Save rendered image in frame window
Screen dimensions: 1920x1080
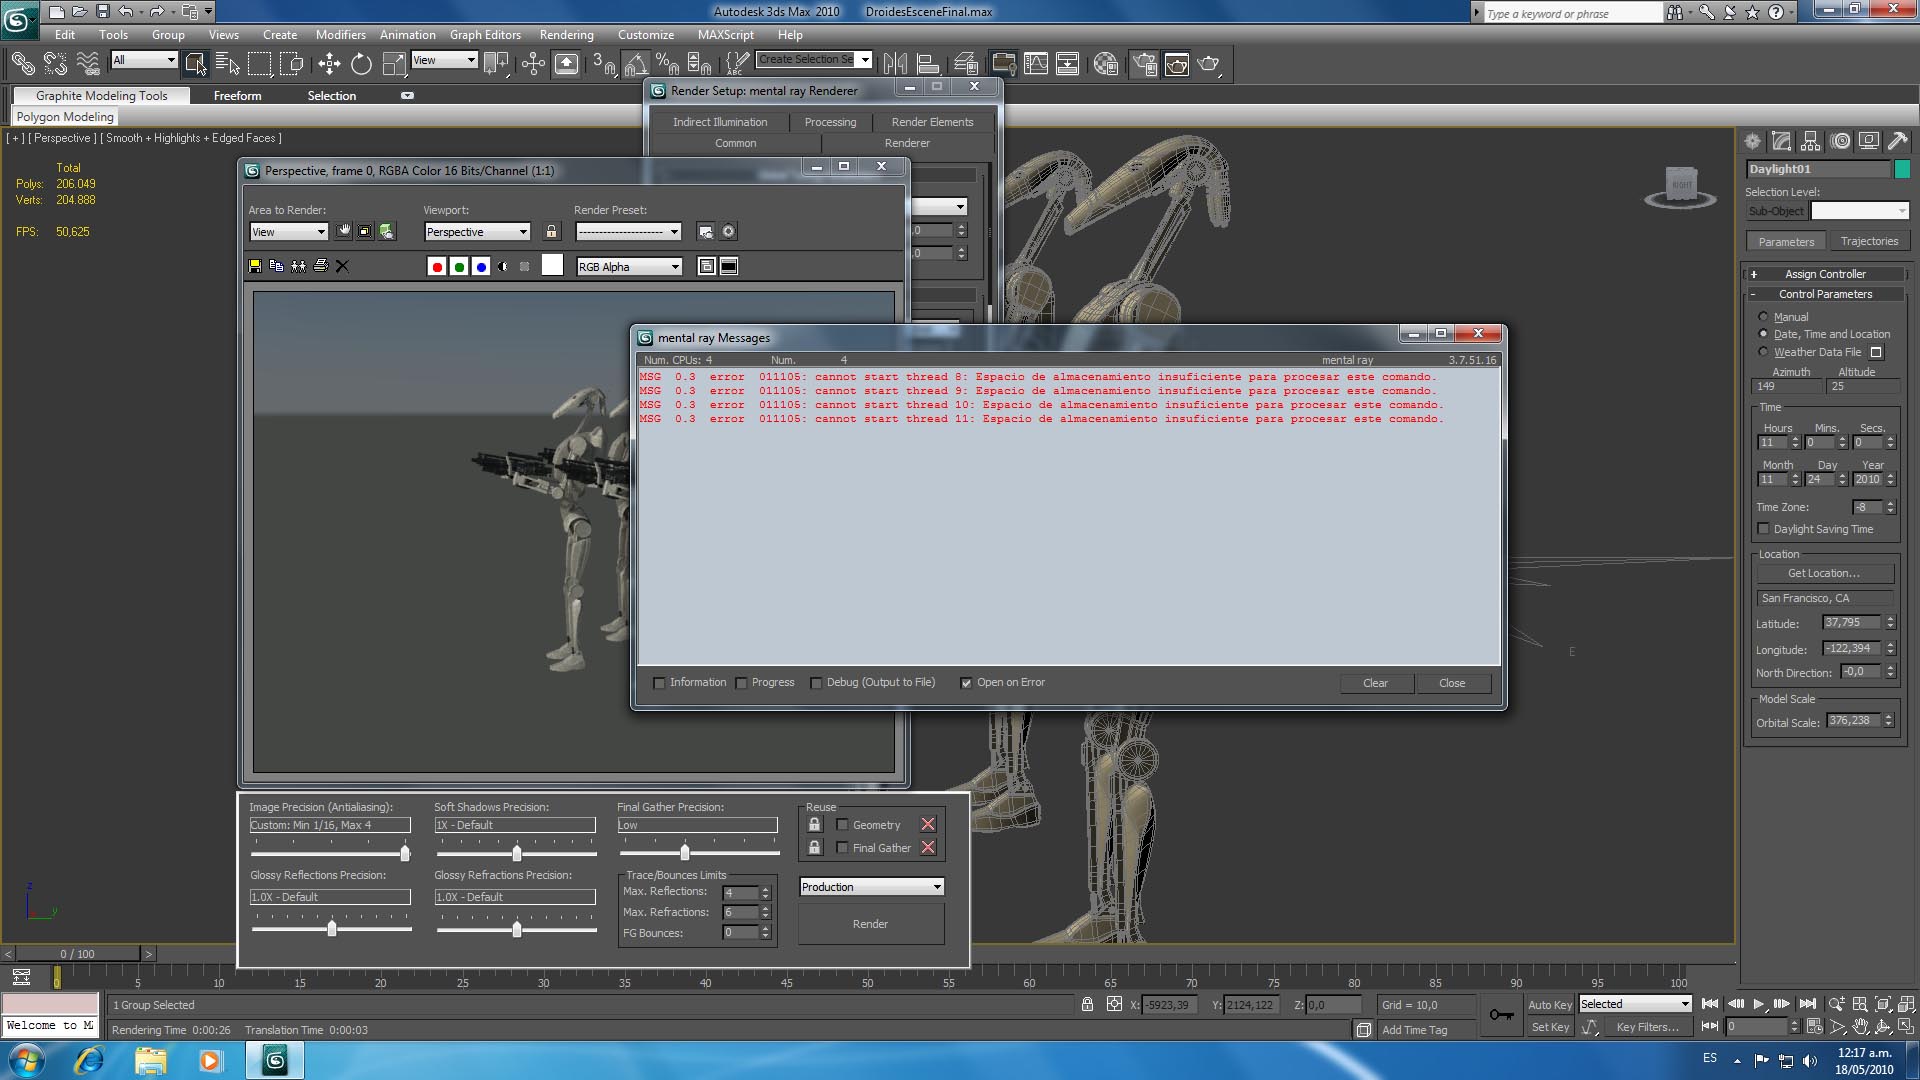coord(255,266)
